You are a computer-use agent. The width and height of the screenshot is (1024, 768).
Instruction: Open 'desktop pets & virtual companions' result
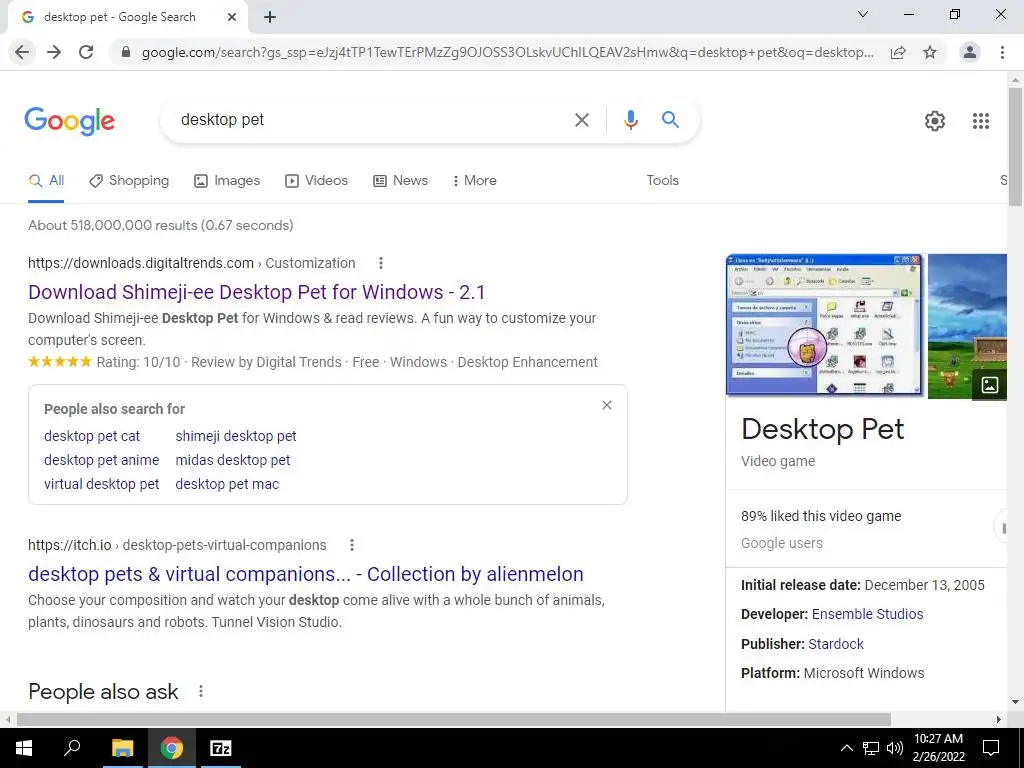tap(306, 574)
